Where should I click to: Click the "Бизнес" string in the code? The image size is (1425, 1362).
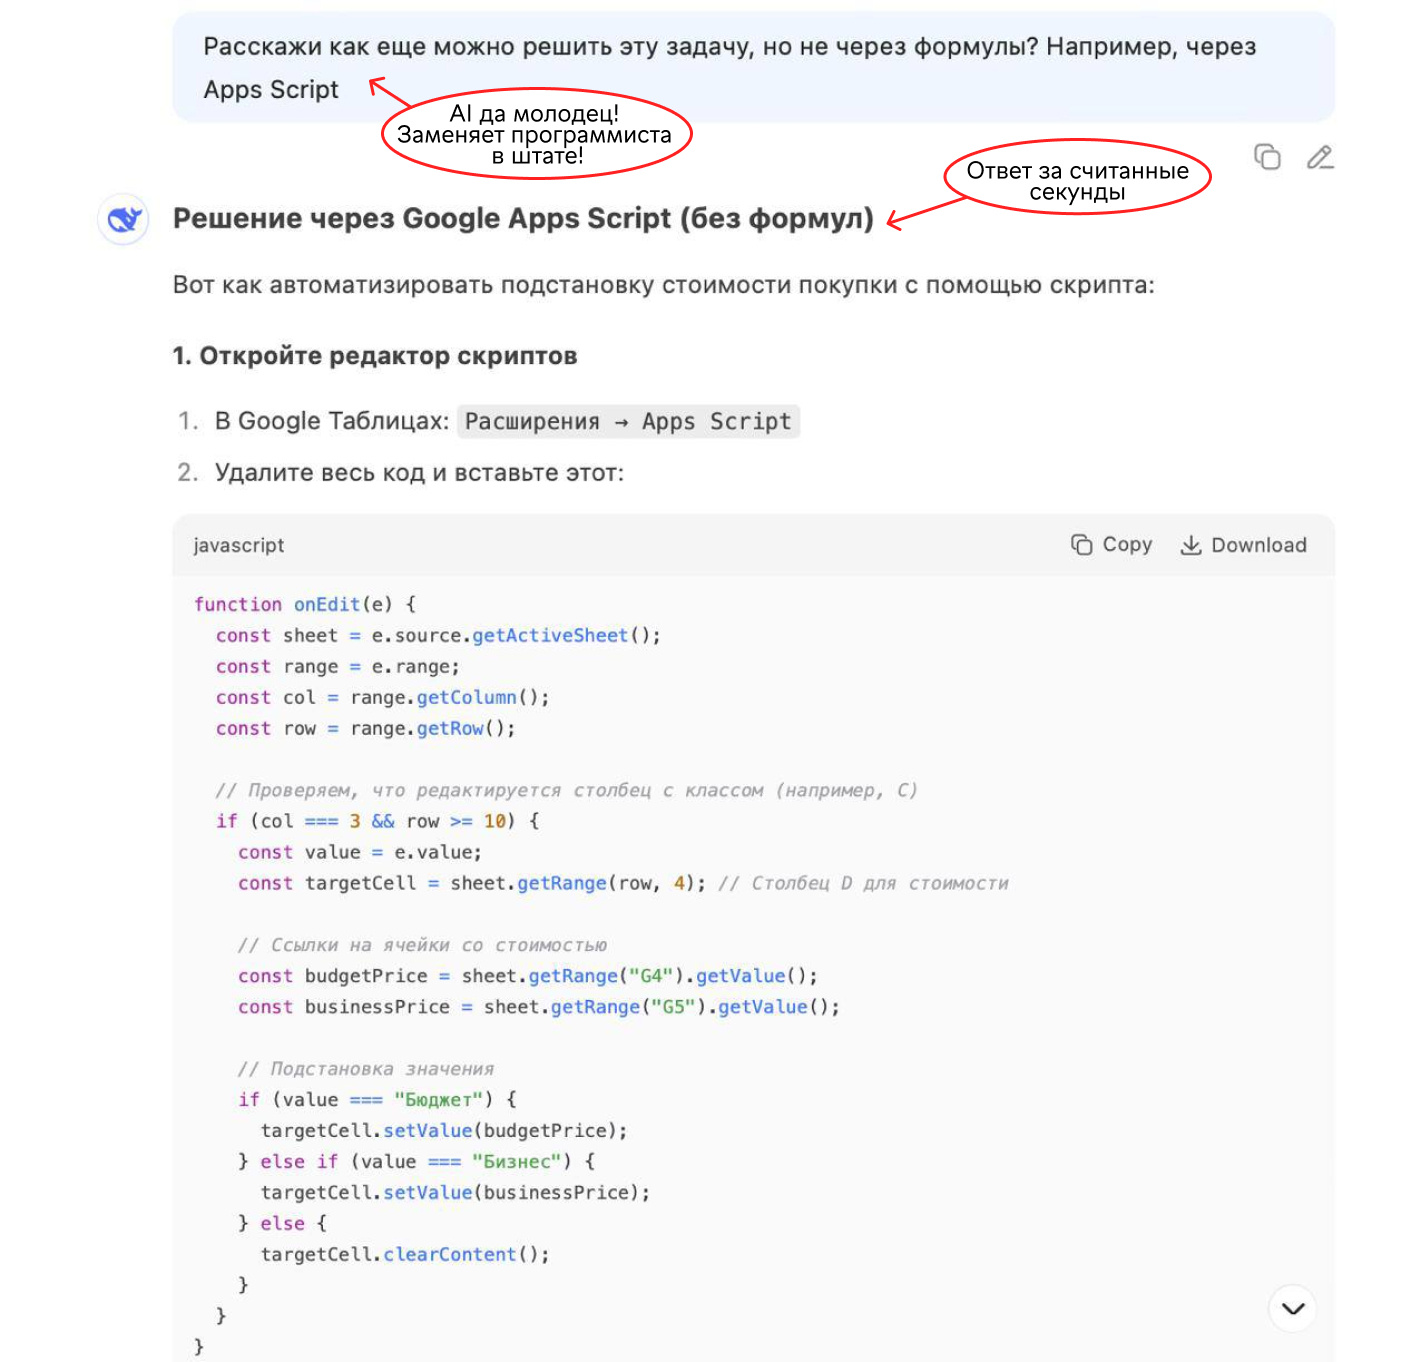[x=516, y=1162]
